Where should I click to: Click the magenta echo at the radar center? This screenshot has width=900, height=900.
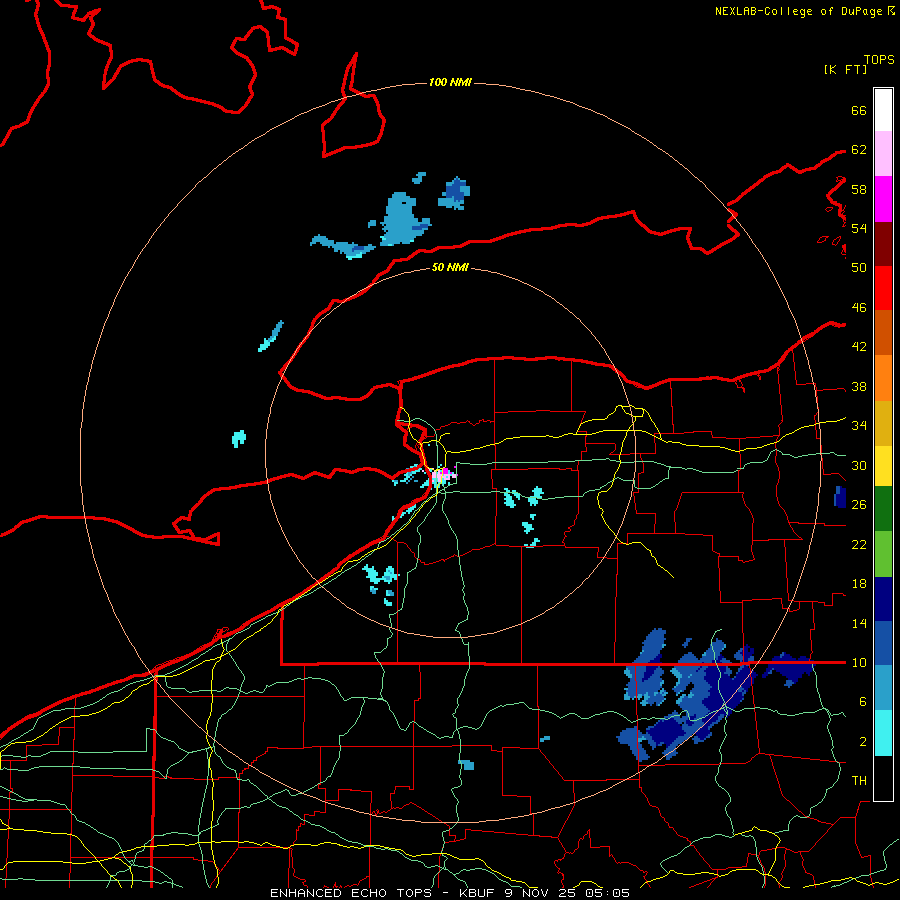click(446, 472)
